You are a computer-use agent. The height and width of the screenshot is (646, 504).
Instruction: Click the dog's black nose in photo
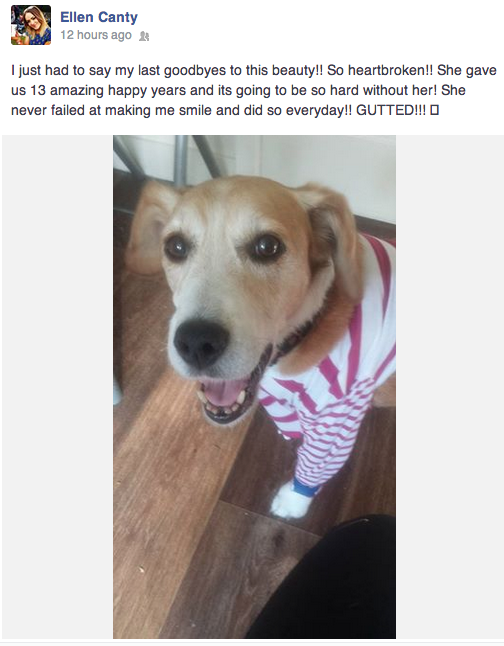(x=201, y=343)
